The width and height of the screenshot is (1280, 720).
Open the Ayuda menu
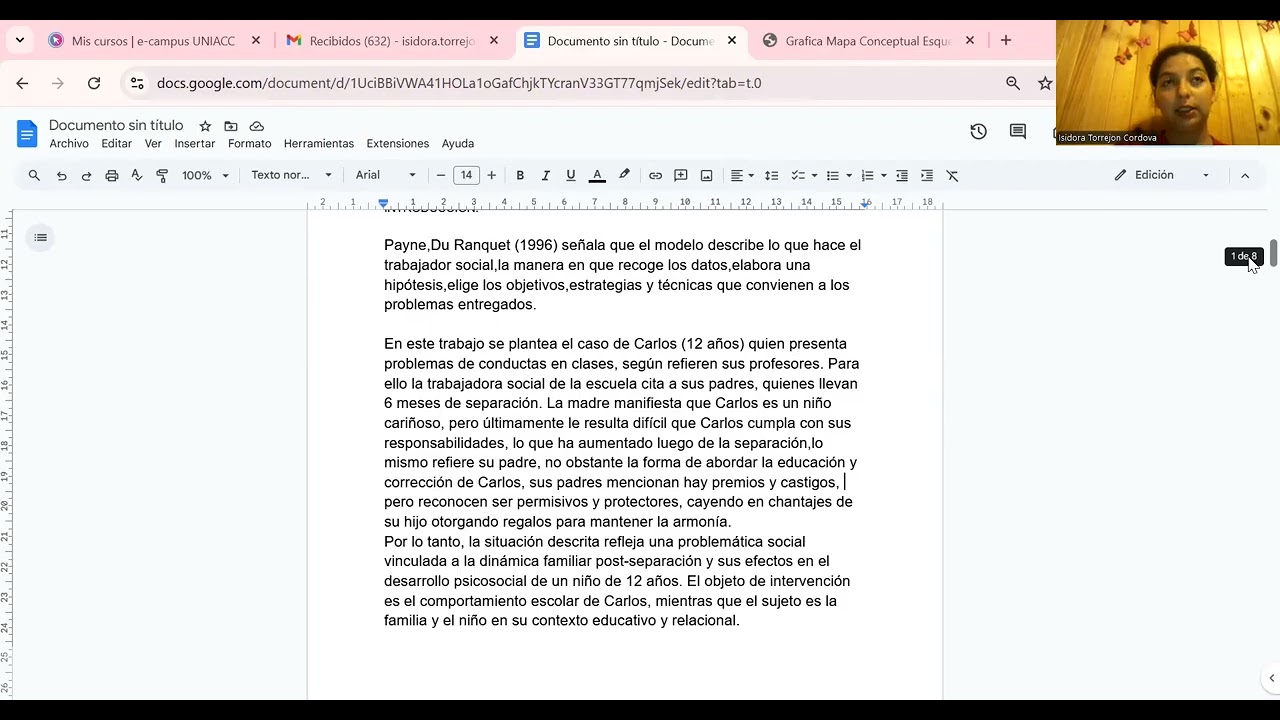click(x=458, y=144)
